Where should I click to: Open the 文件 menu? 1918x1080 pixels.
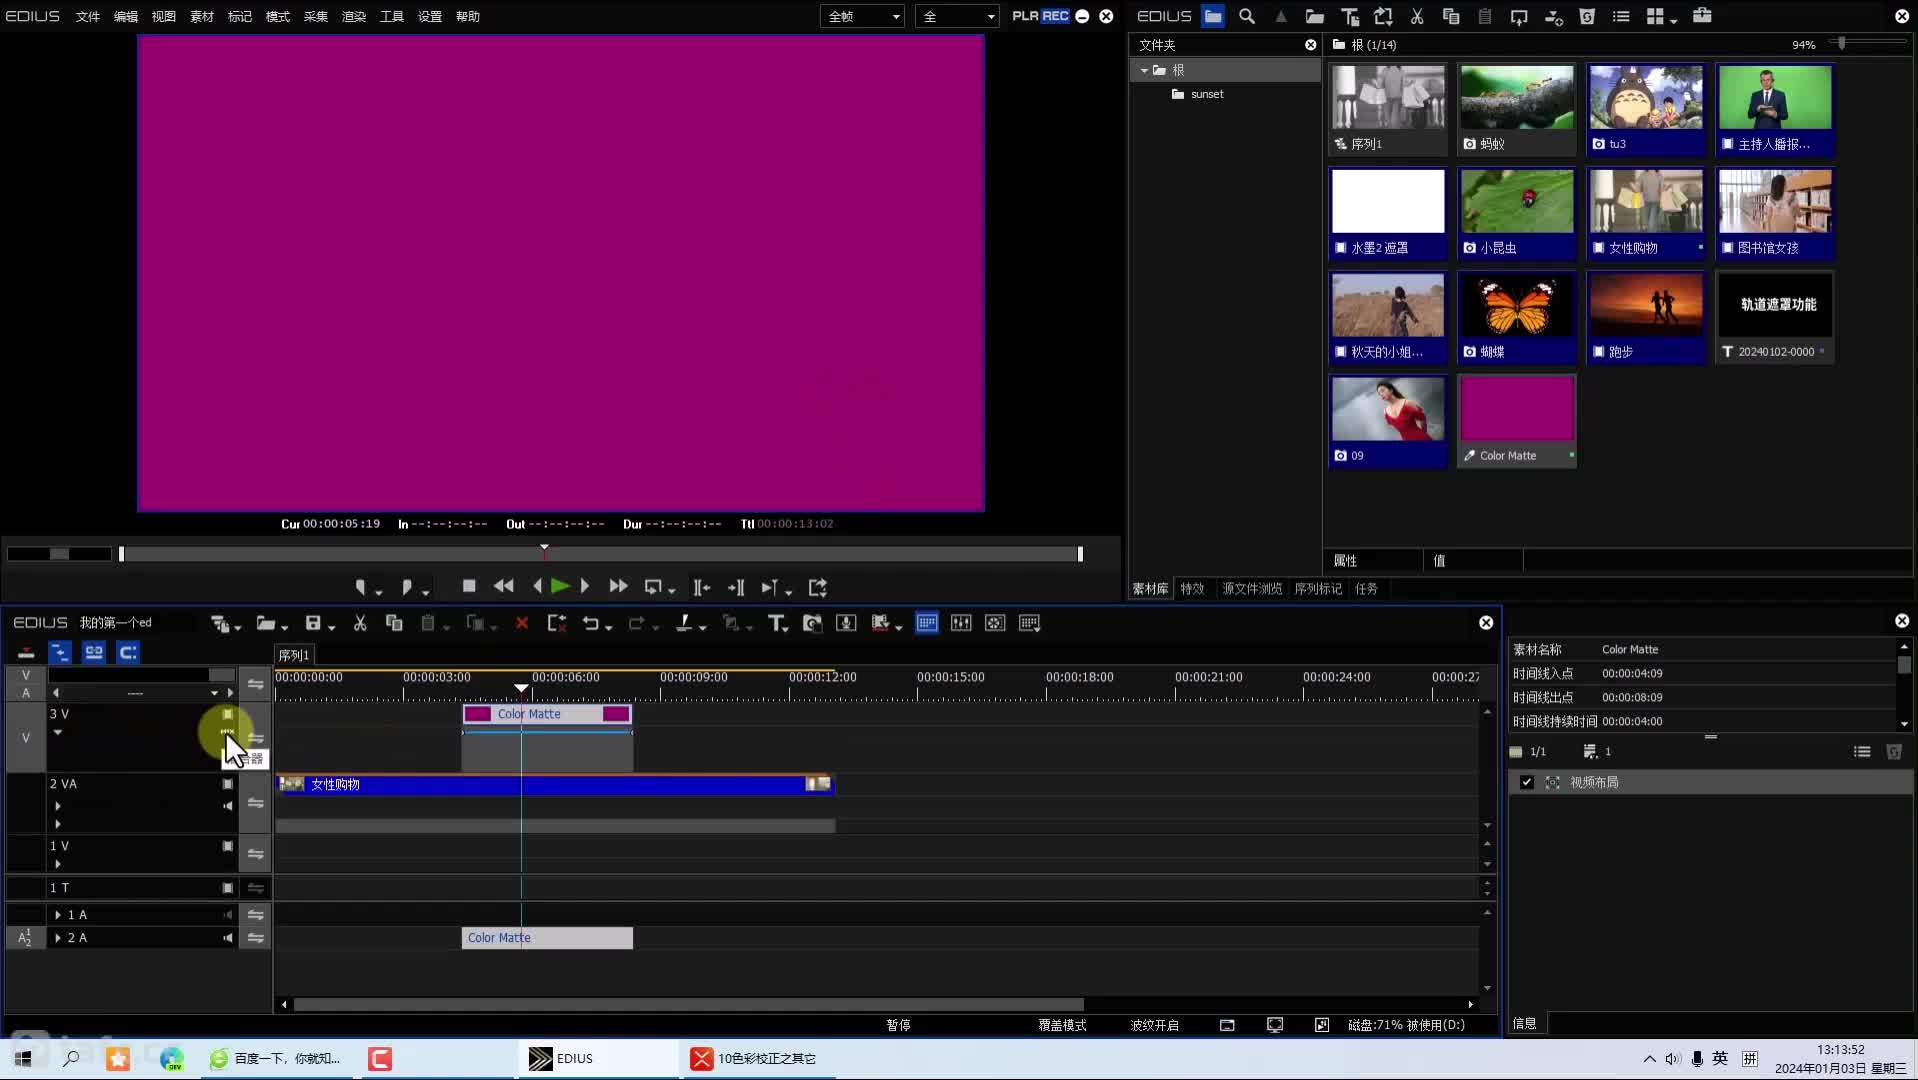(88, 16)
